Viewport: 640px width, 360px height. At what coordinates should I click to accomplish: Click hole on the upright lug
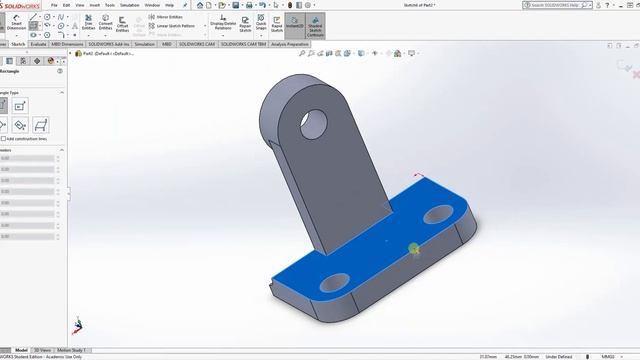tap(313, 124)
